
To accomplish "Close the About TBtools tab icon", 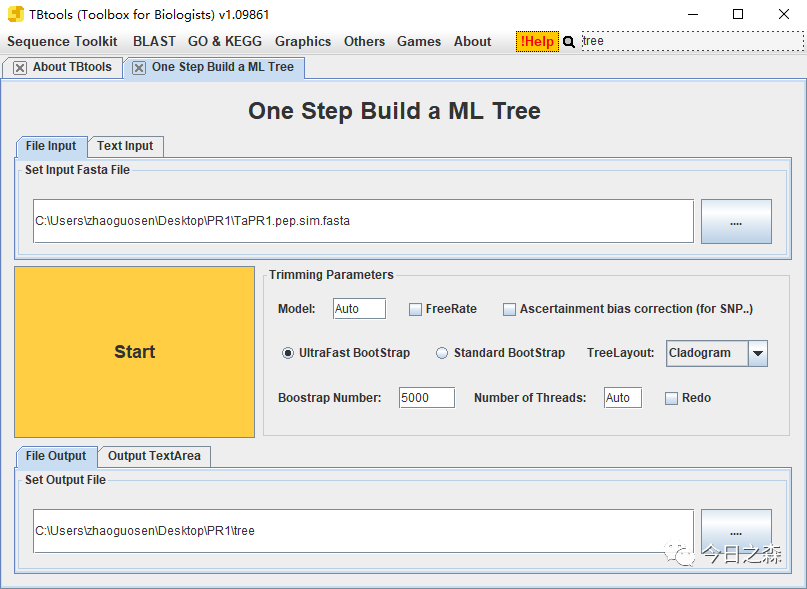I will 20,67.
